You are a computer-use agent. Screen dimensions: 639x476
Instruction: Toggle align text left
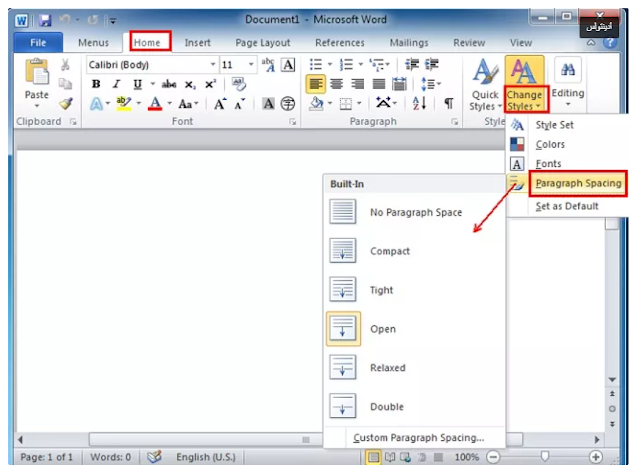tap(316, 84)
